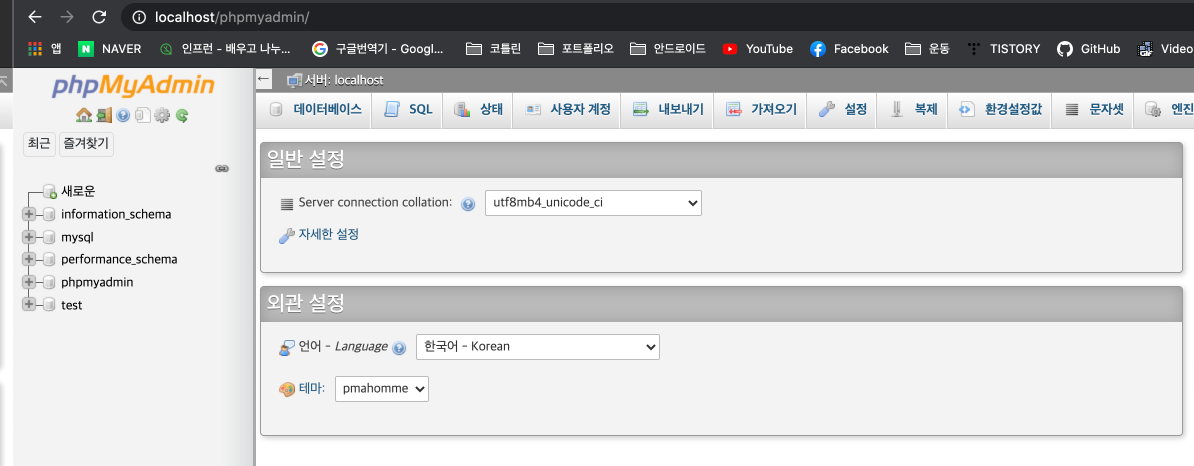Open phpMyAdmin documentation help icon

point(123,116)
